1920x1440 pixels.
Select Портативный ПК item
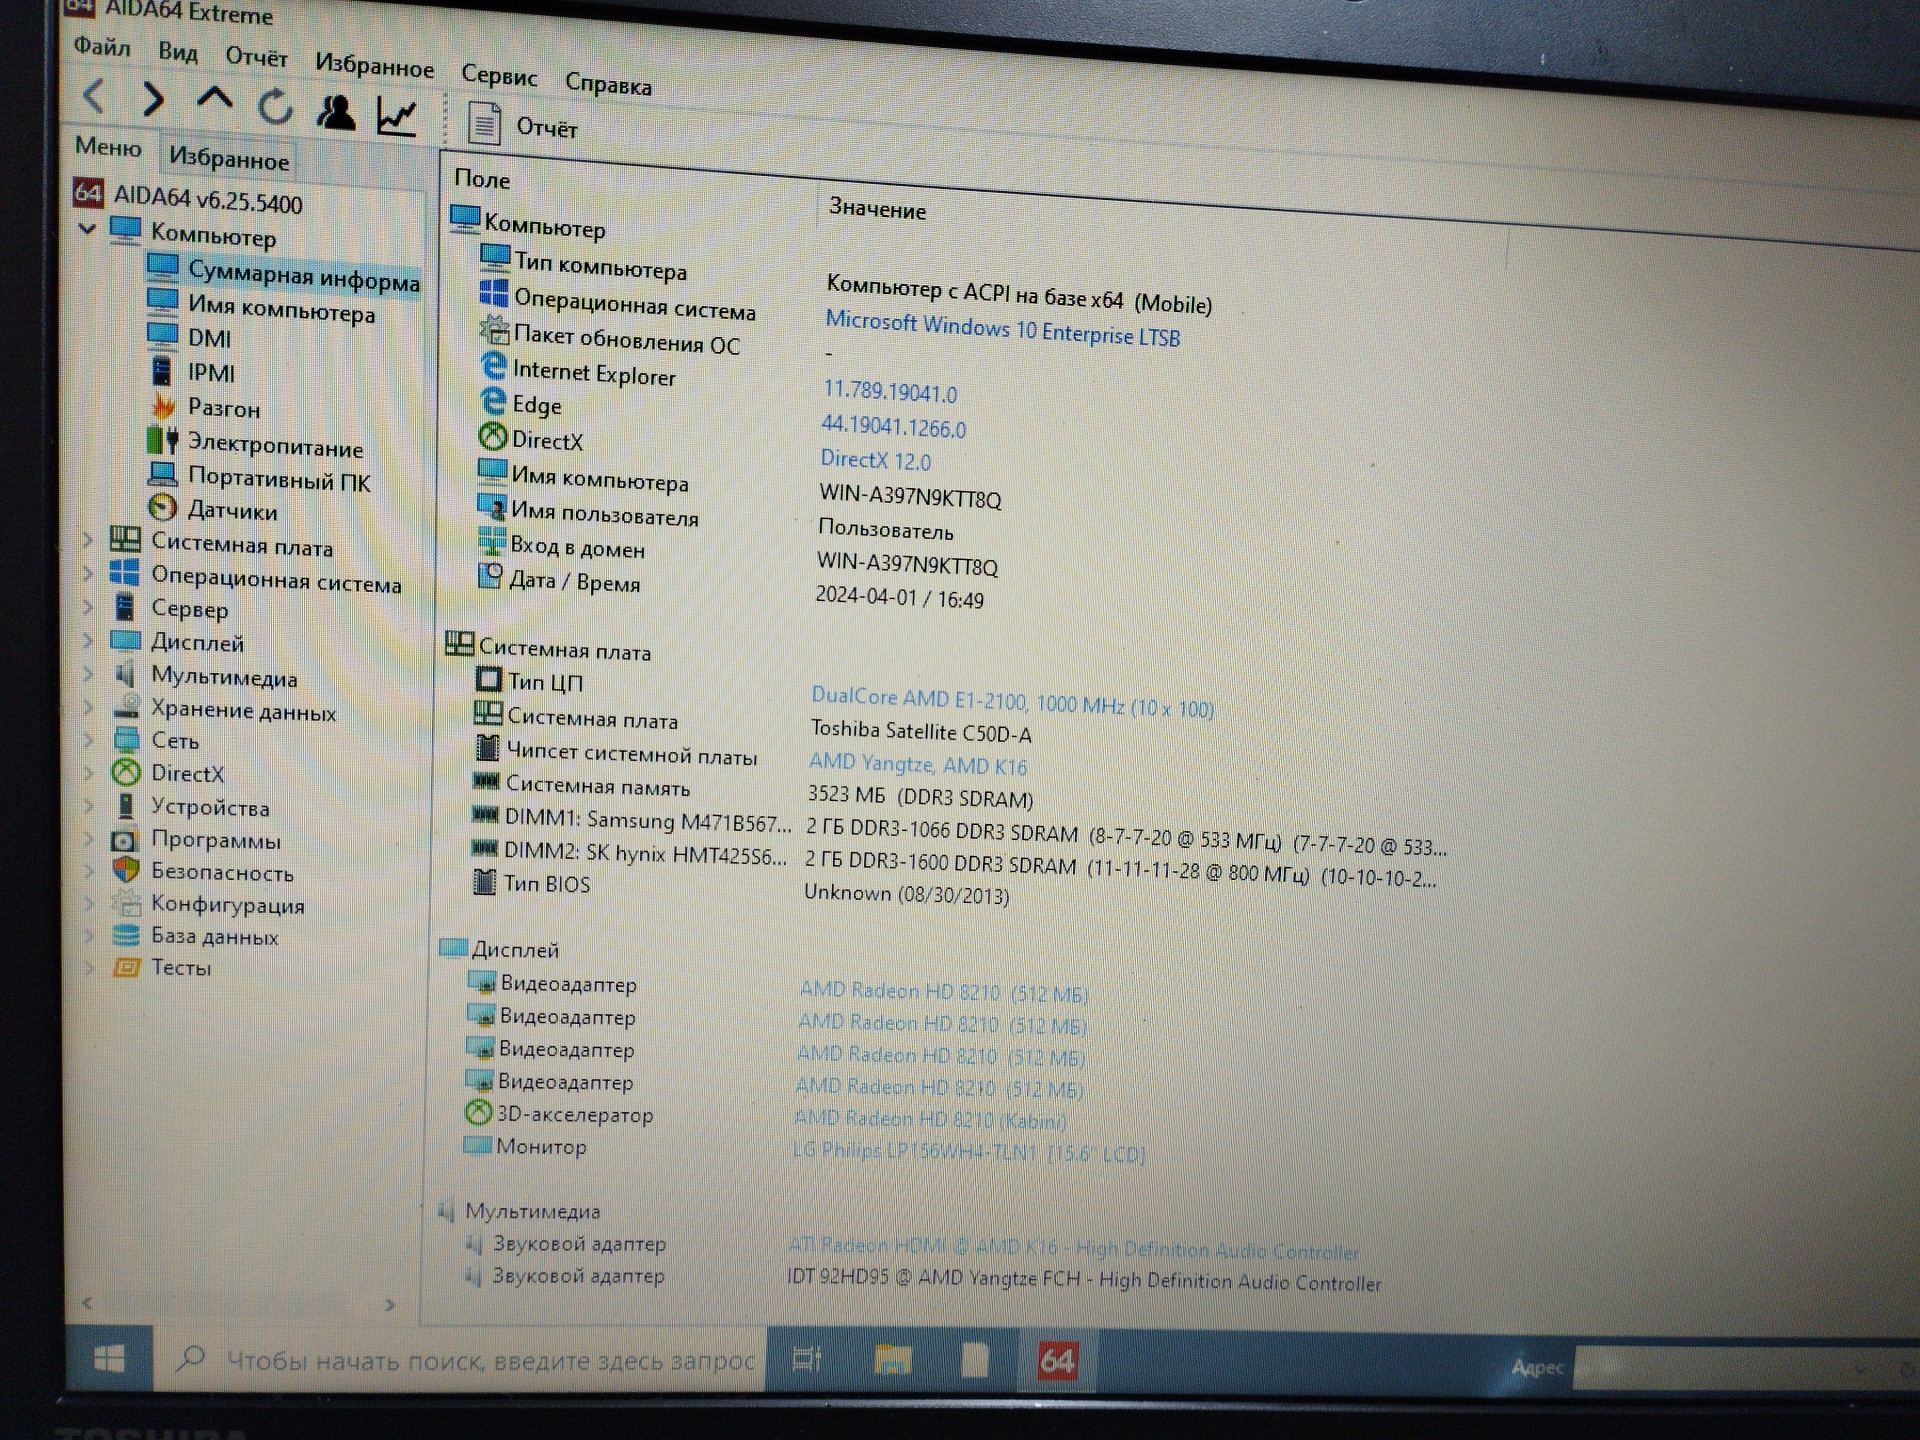pos(279,479)
